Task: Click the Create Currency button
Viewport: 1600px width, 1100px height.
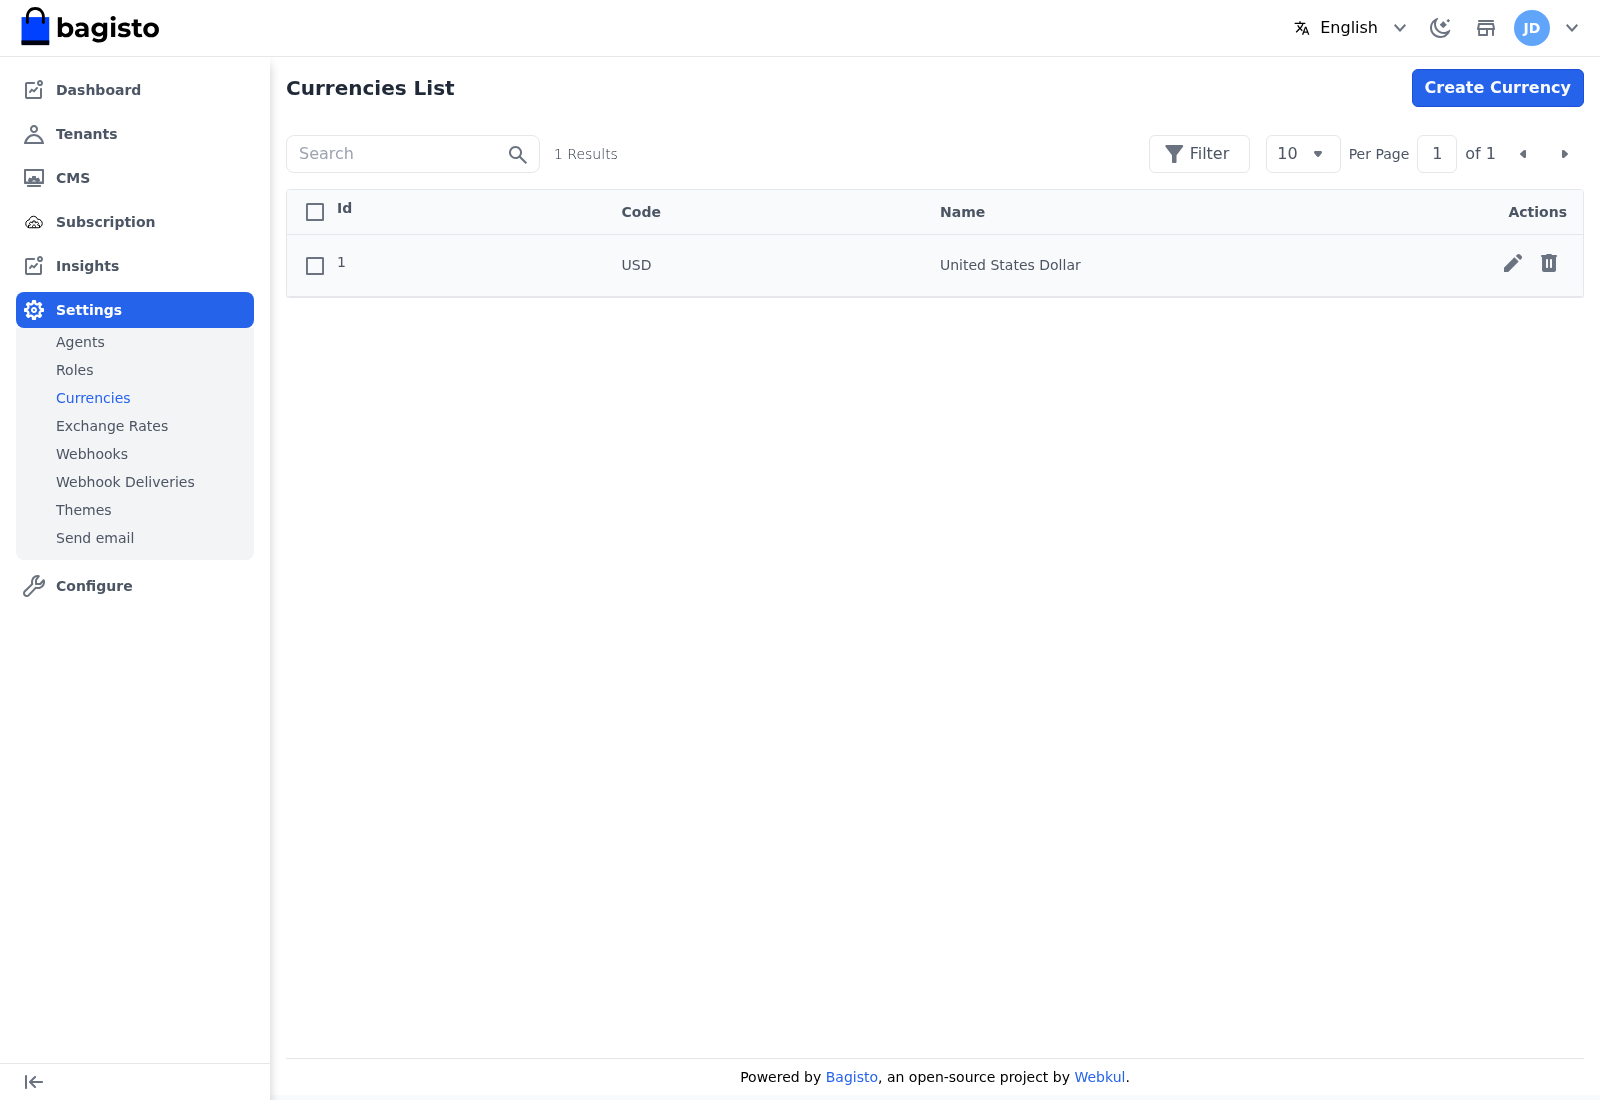Action: (x=1497, y=88)
